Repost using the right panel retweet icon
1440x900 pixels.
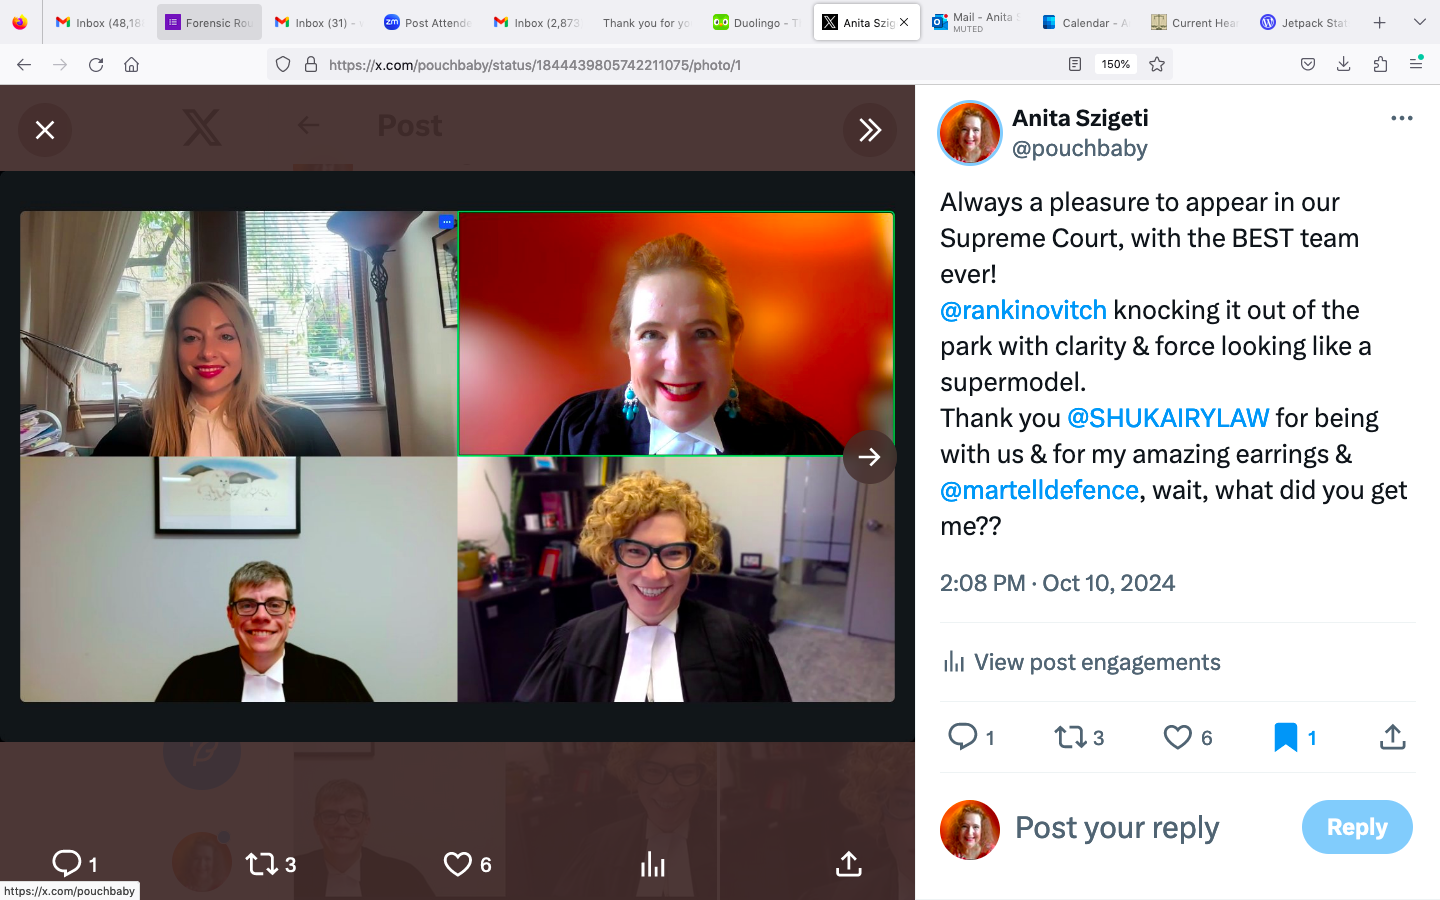tap(1070, 738)
